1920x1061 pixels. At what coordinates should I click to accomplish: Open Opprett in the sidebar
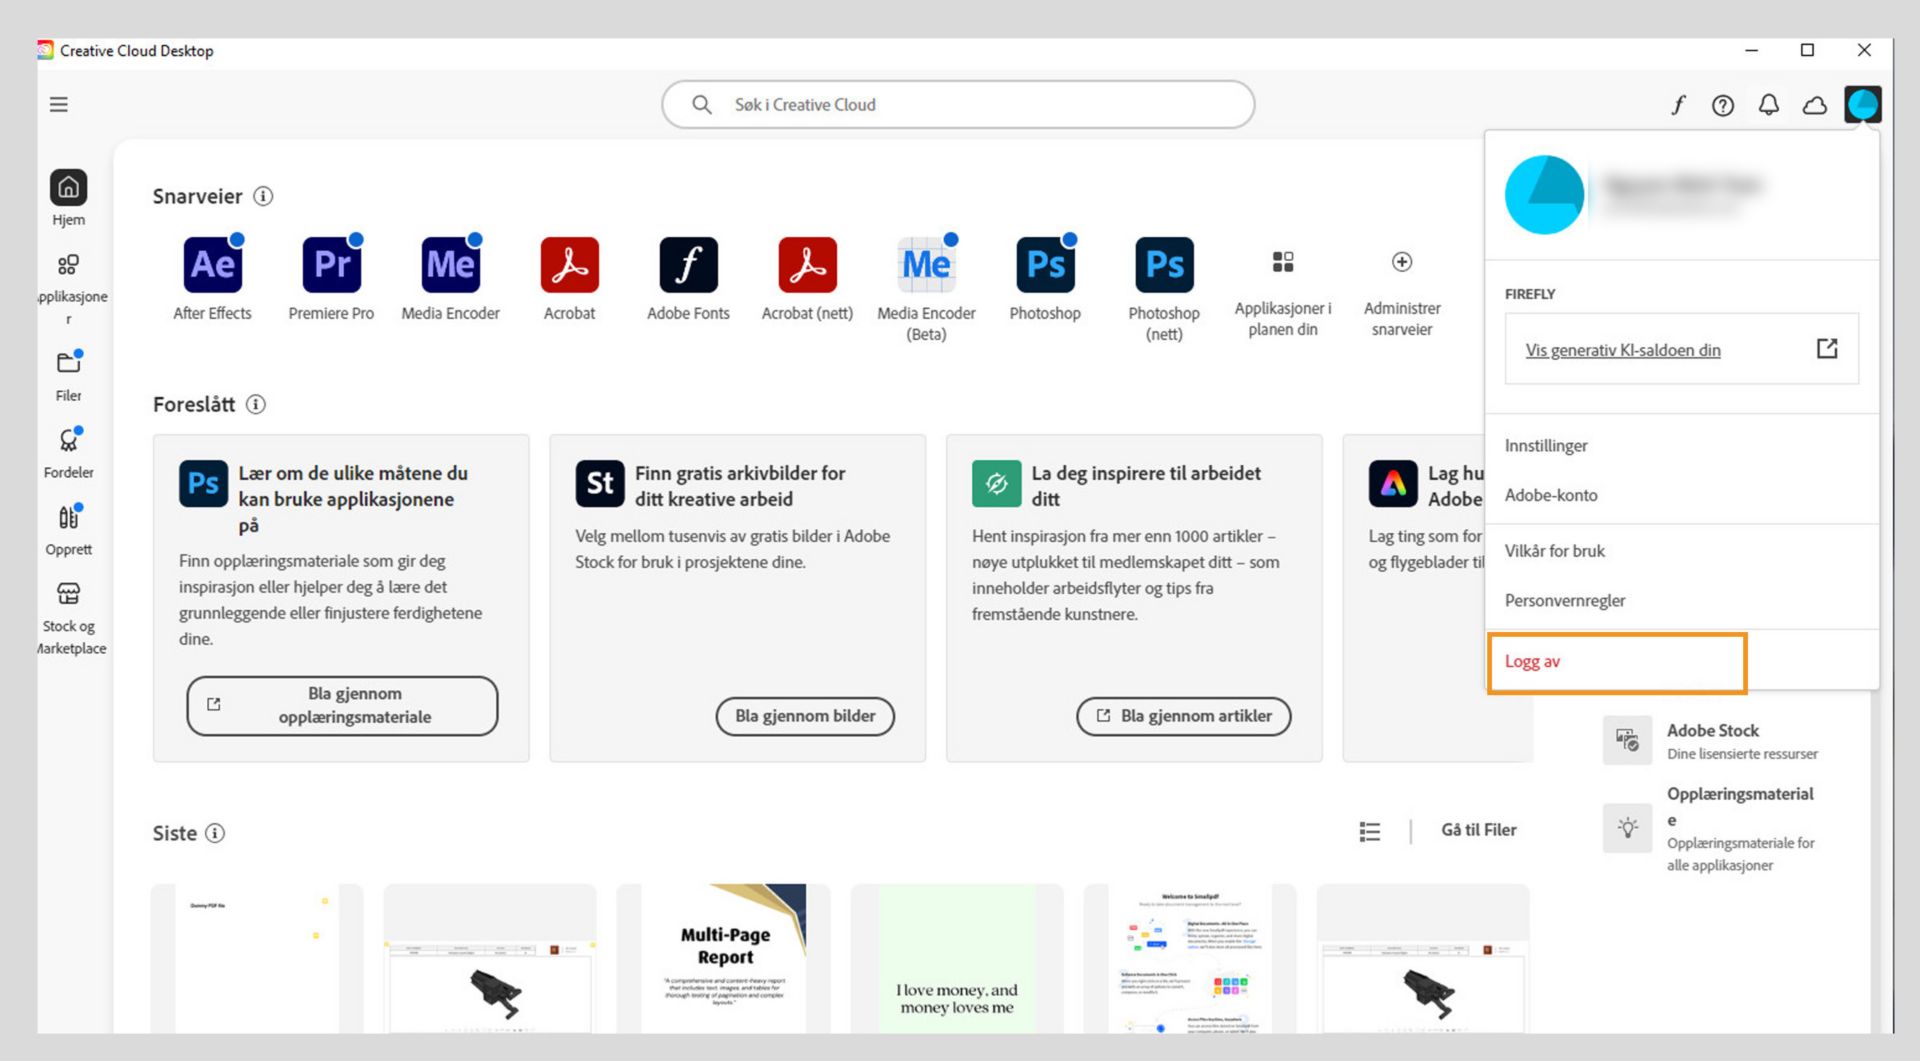point(69,529)
